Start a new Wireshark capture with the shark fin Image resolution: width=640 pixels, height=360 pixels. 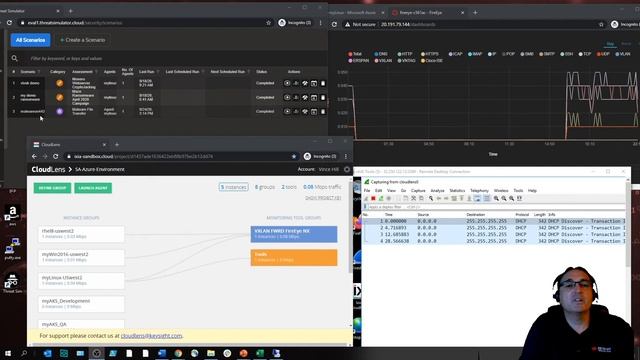366,198
